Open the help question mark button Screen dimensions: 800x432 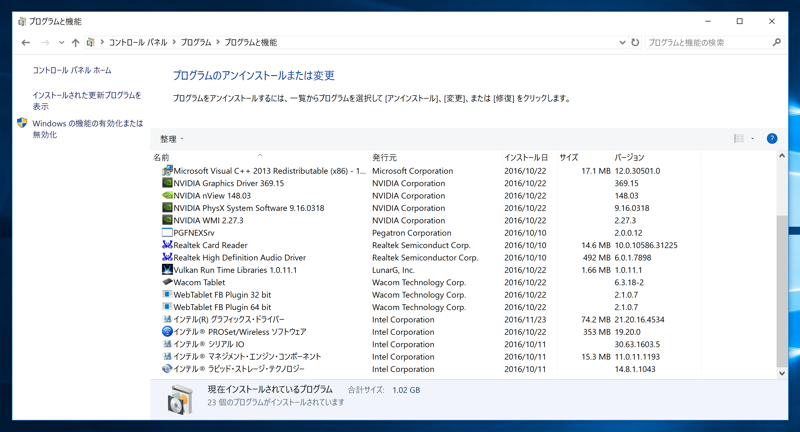pos(772,139)
